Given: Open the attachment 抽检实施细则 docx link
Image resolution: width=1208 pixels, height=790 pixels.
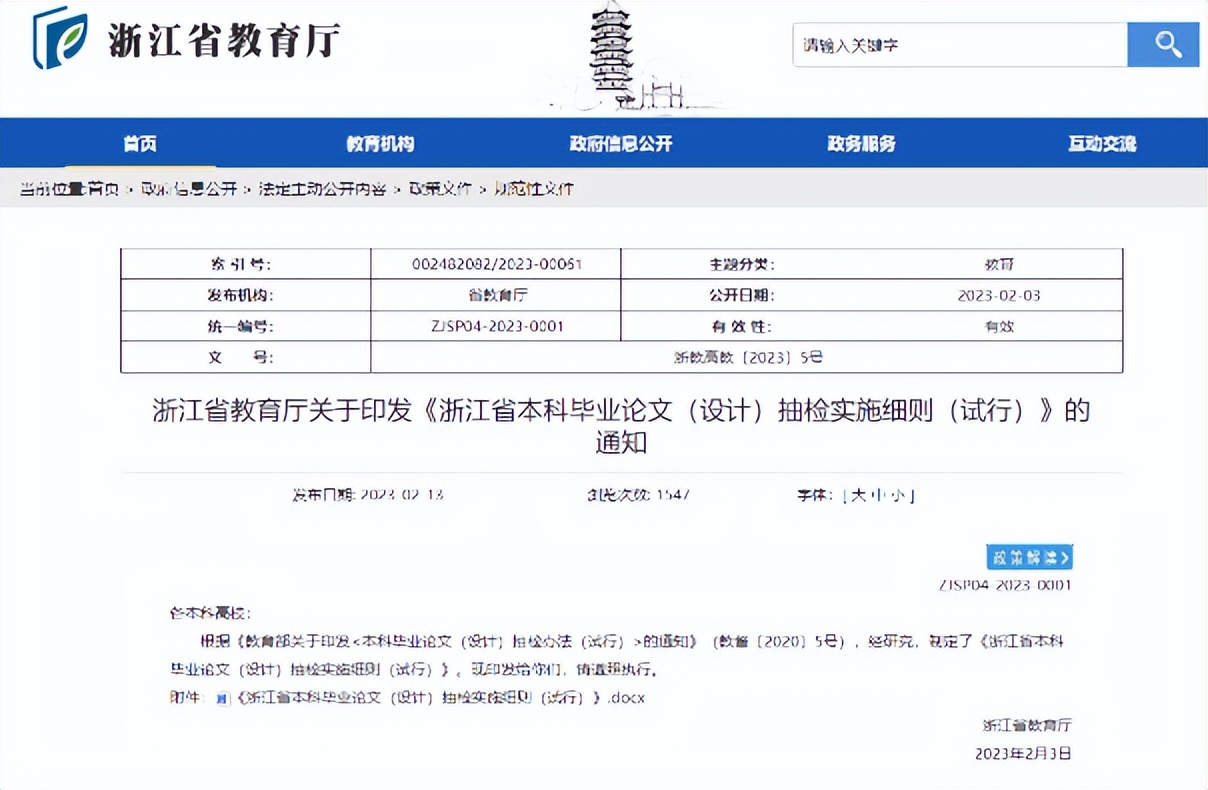Looking at the screenshot, I should click(x=440, y=699).
